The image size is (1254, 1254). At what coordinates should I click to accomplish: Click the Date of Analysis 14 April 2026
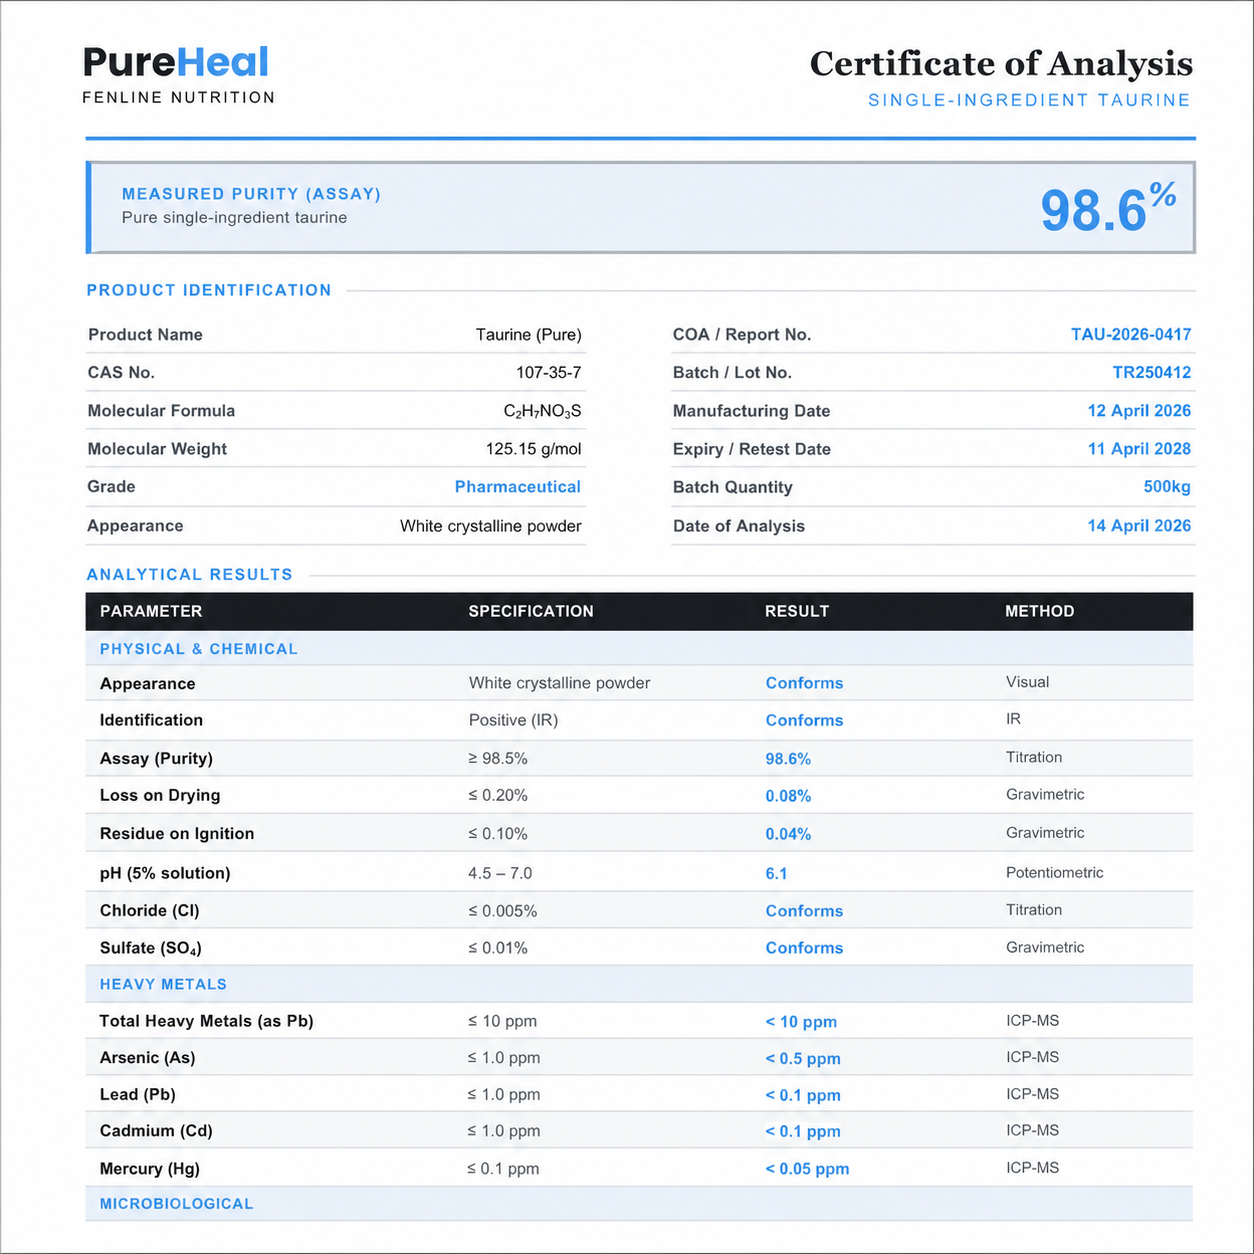(1139, 526)
